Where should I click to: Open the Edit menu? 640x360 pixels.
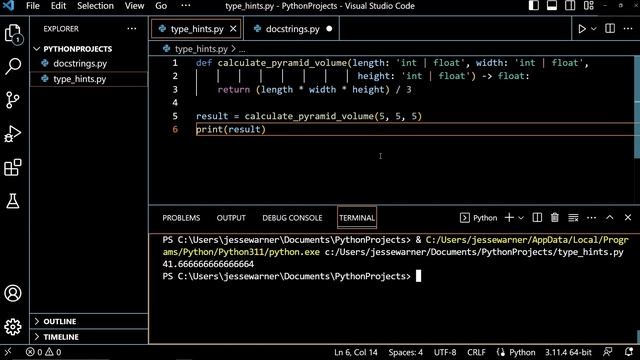[58, 6]
